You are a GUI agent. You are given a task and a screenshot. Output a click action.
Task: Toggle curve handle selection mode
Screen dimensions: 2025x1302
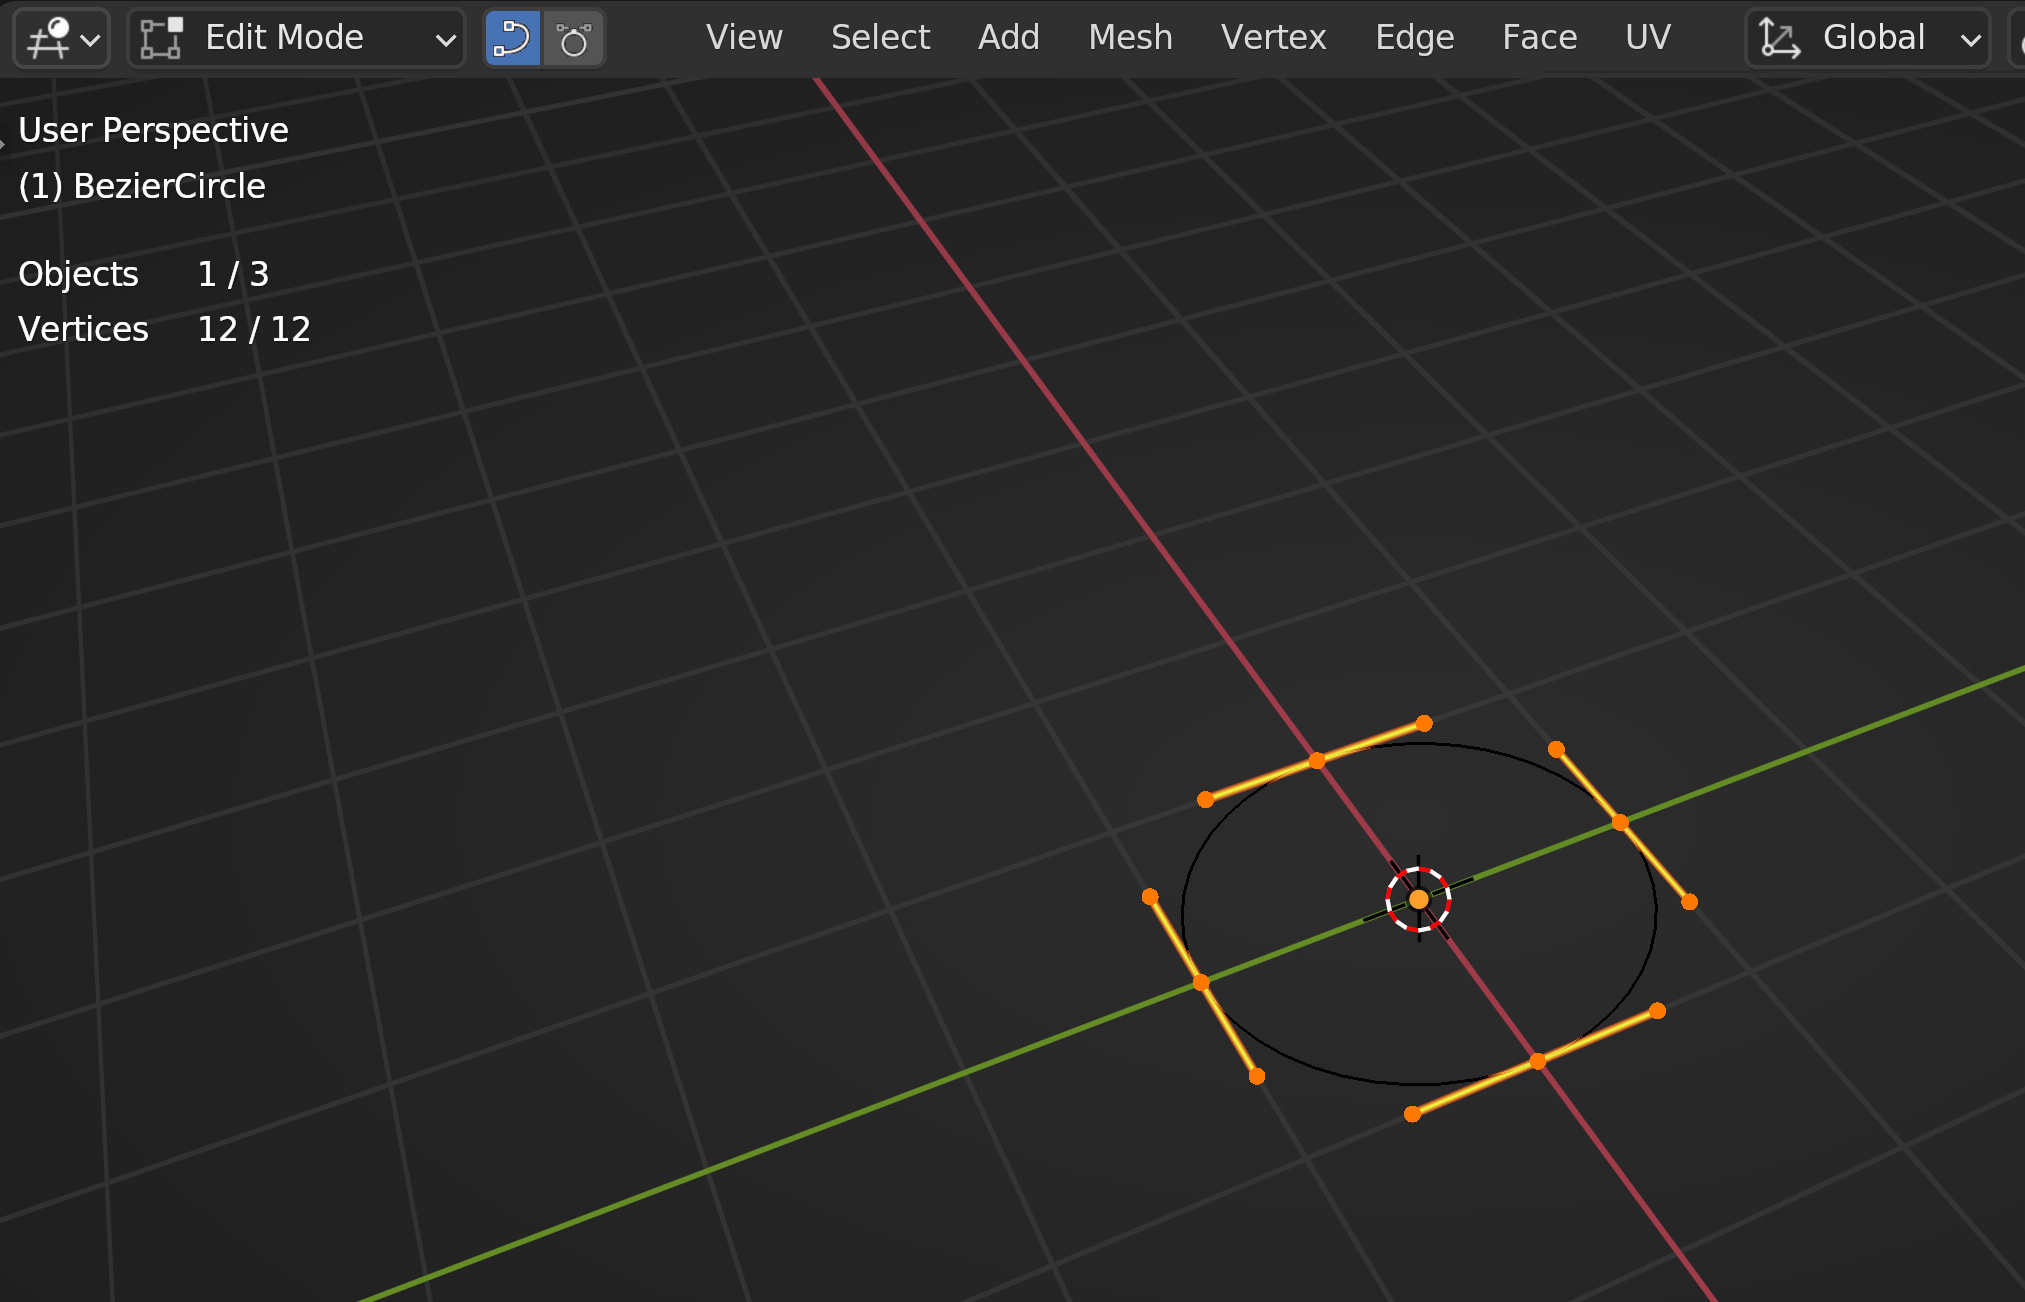coord(574,39)
